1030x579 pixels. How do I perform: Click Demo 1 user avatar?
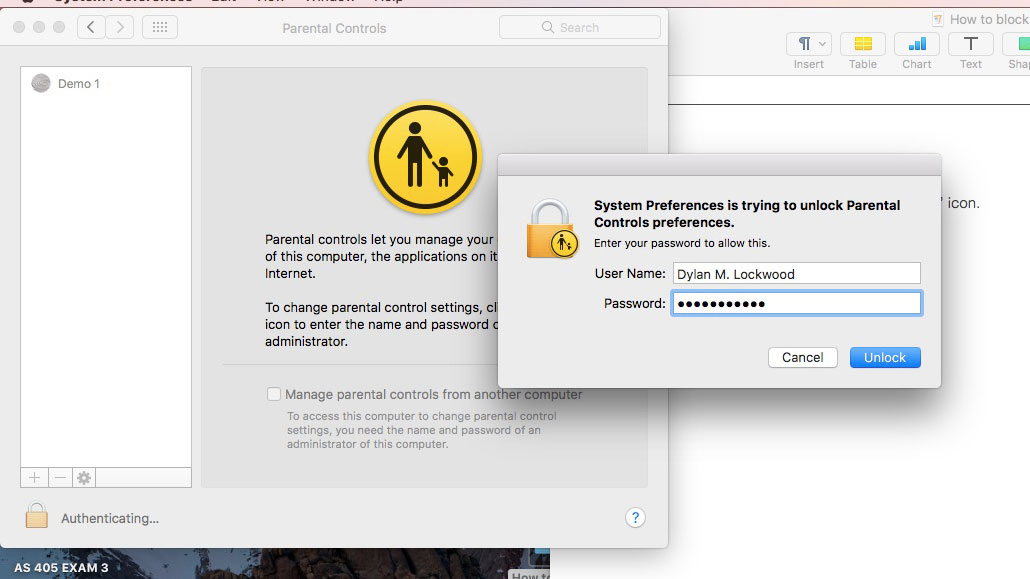point(41,83)
